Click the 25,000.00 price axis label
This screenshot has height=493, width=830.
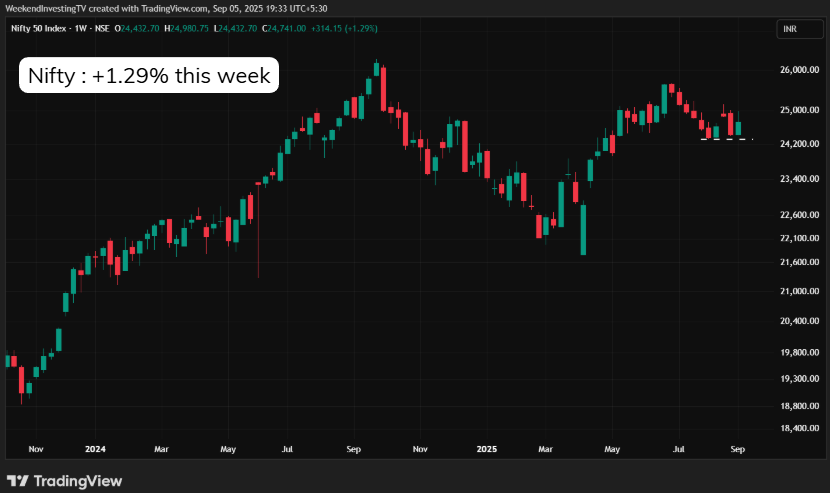click(x=799, y=110)
